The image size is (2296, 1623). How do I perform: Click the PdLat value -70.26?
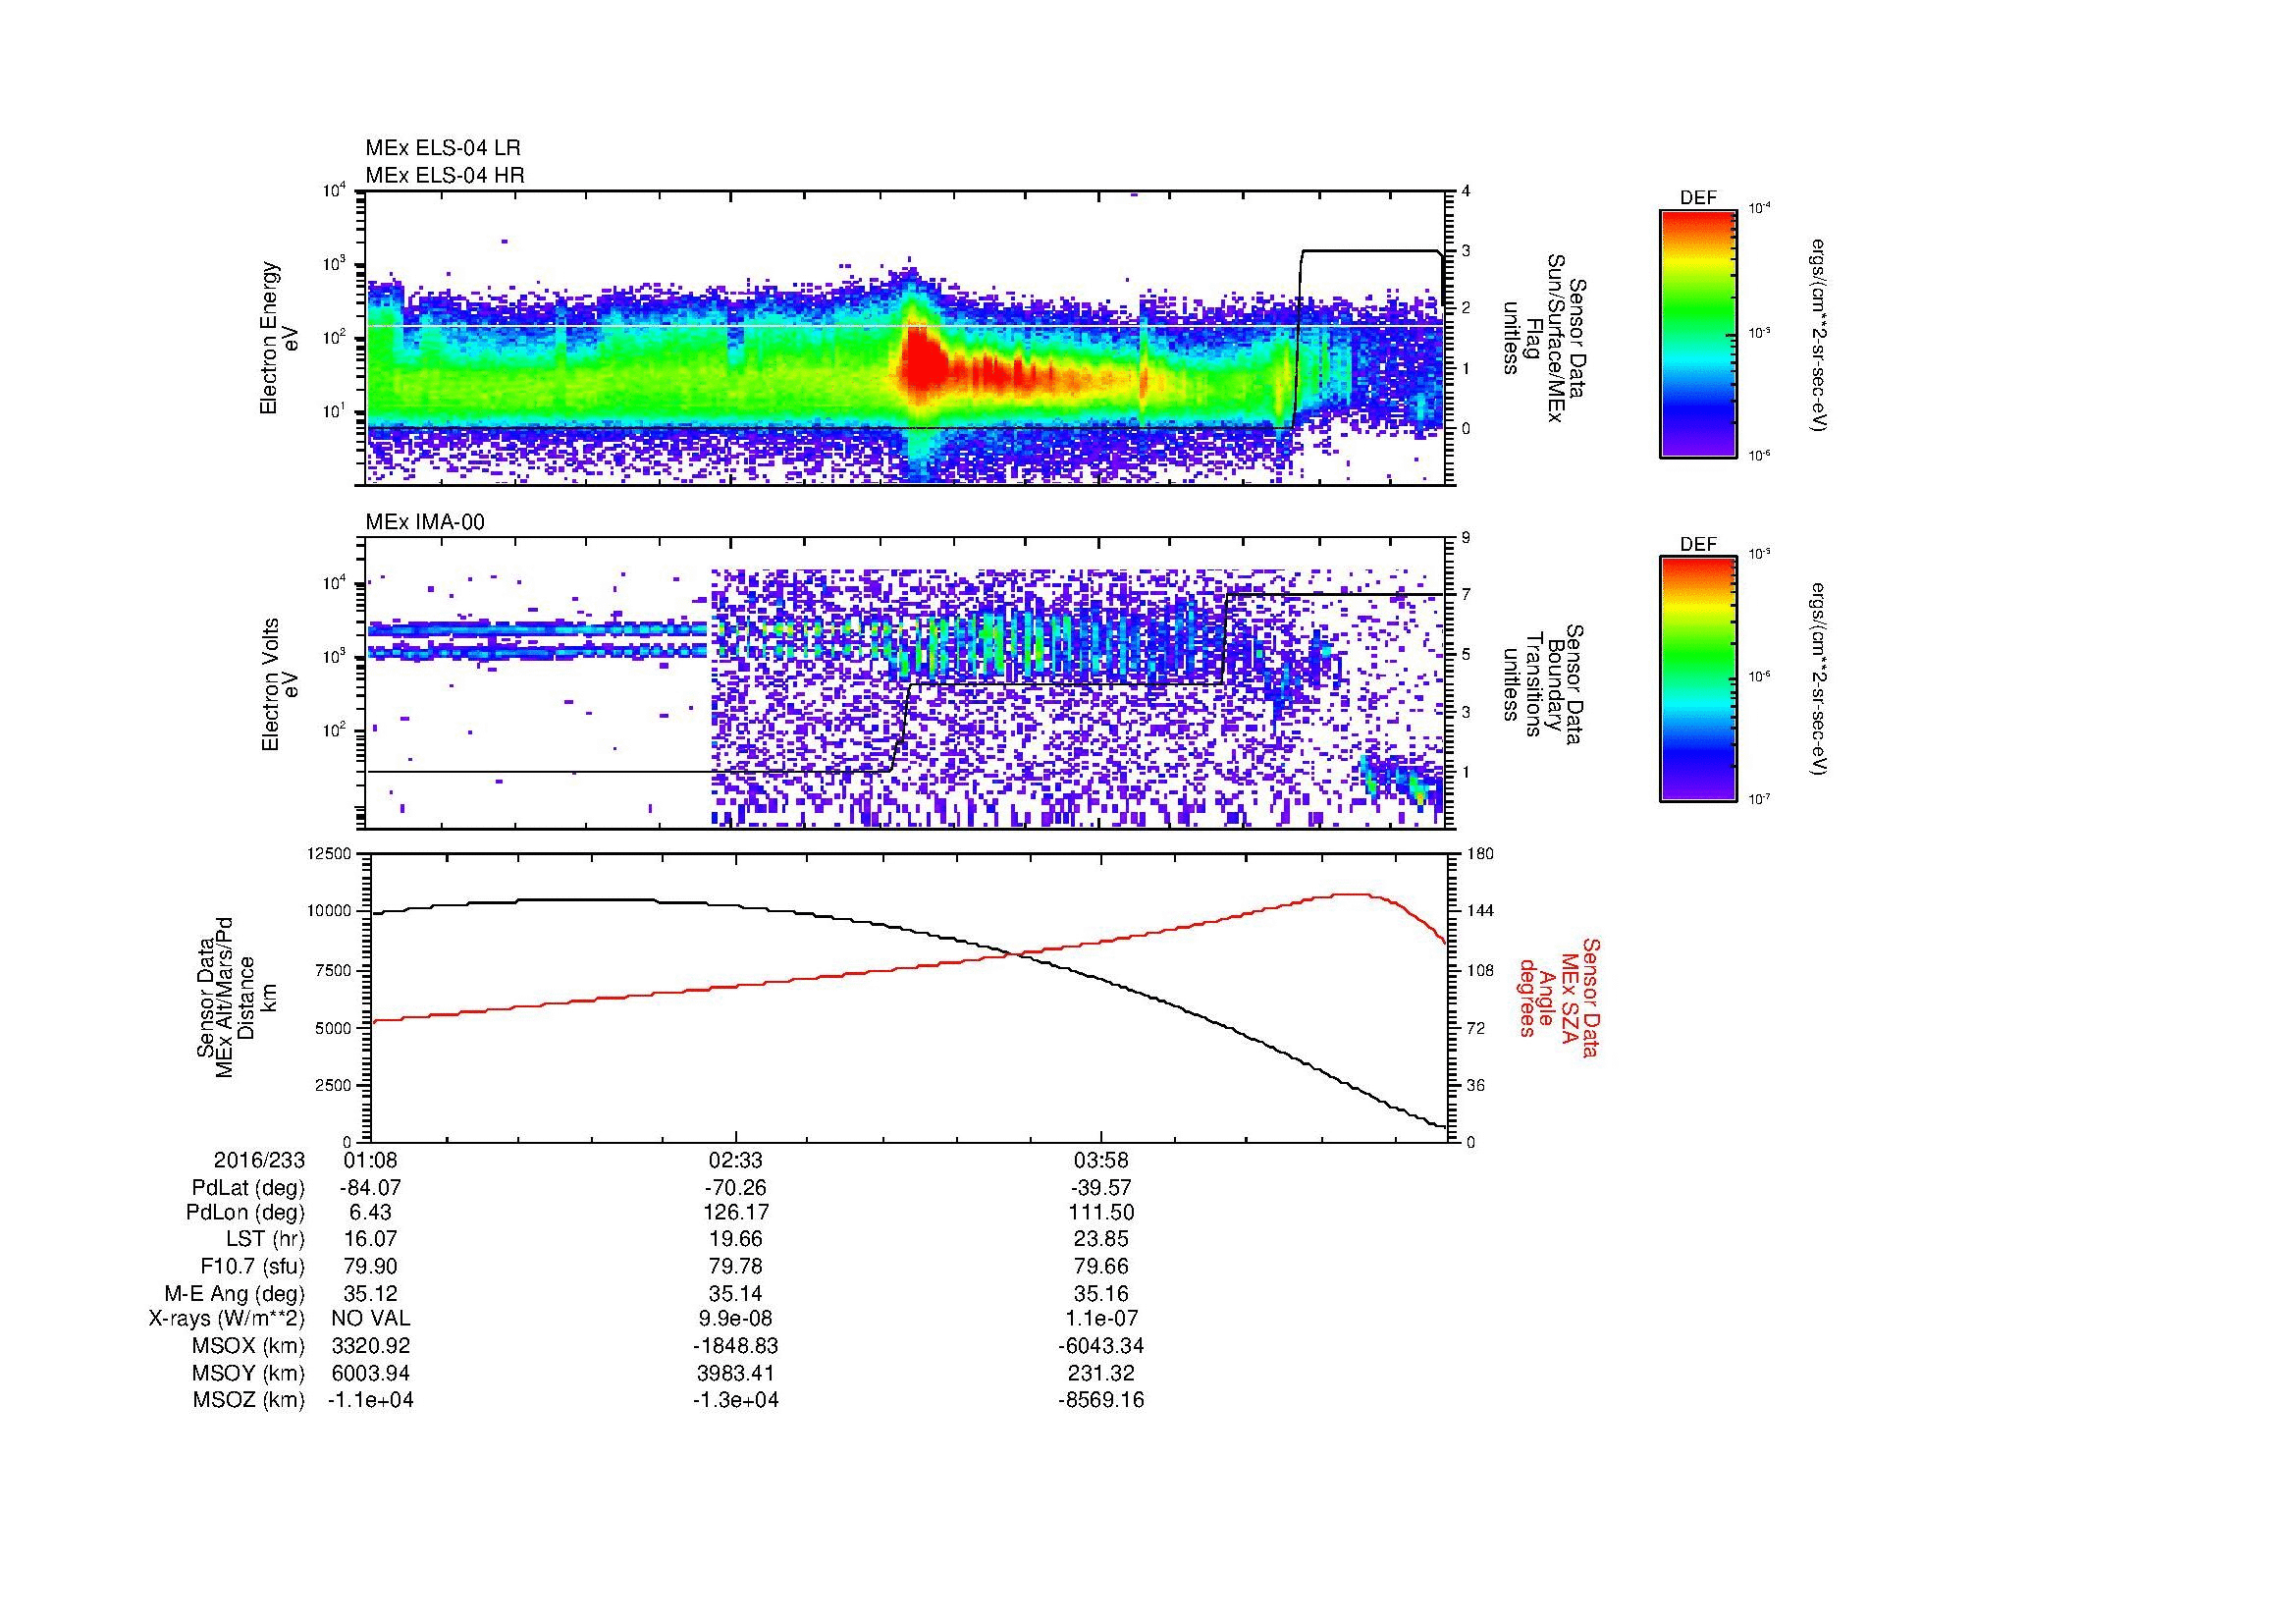736,1188
